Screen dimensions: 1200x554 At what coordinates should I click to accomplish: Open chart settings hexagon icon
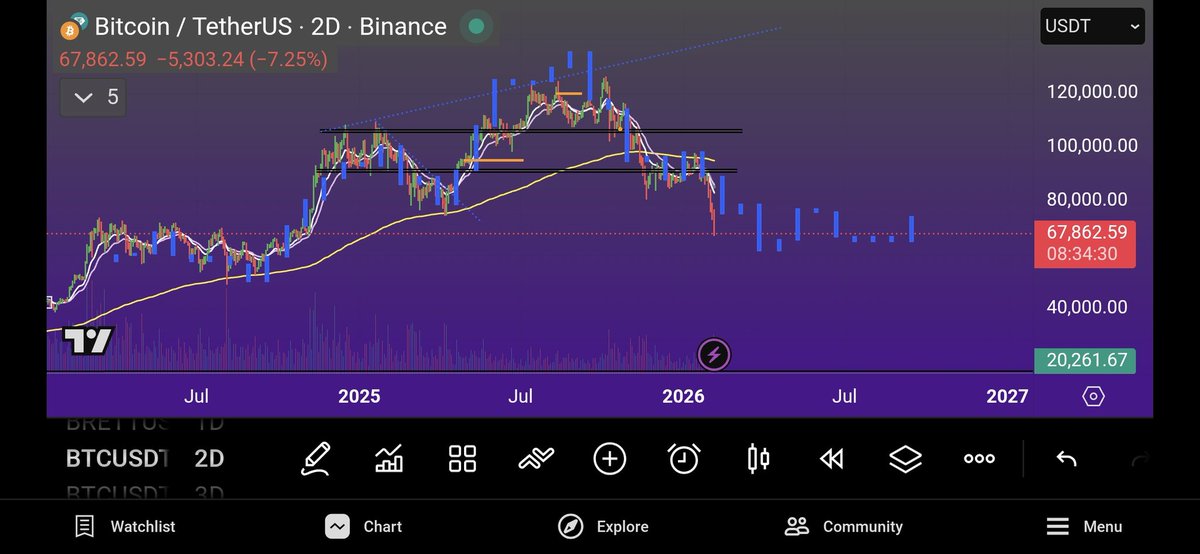pos(1093,396)
